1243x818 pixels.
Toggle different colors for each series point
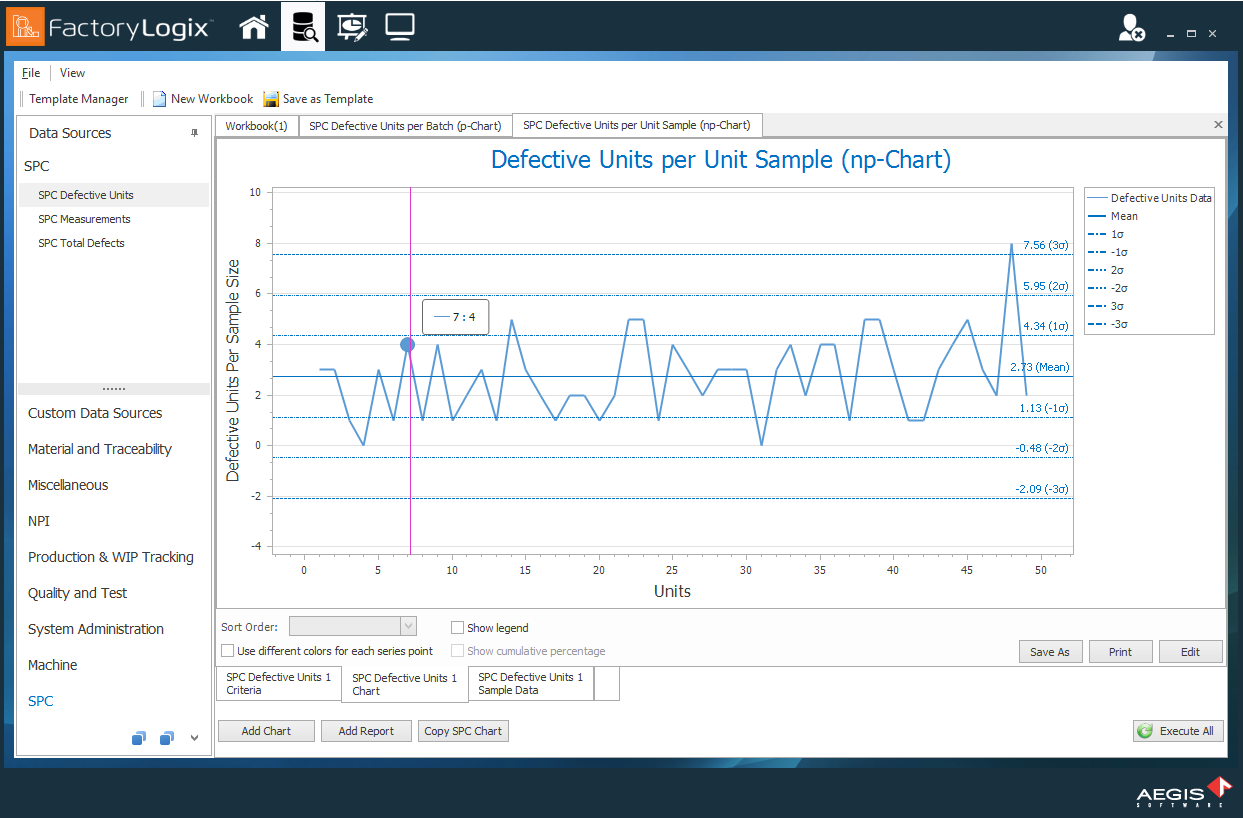pyautogui.click(x=227, y=651)
